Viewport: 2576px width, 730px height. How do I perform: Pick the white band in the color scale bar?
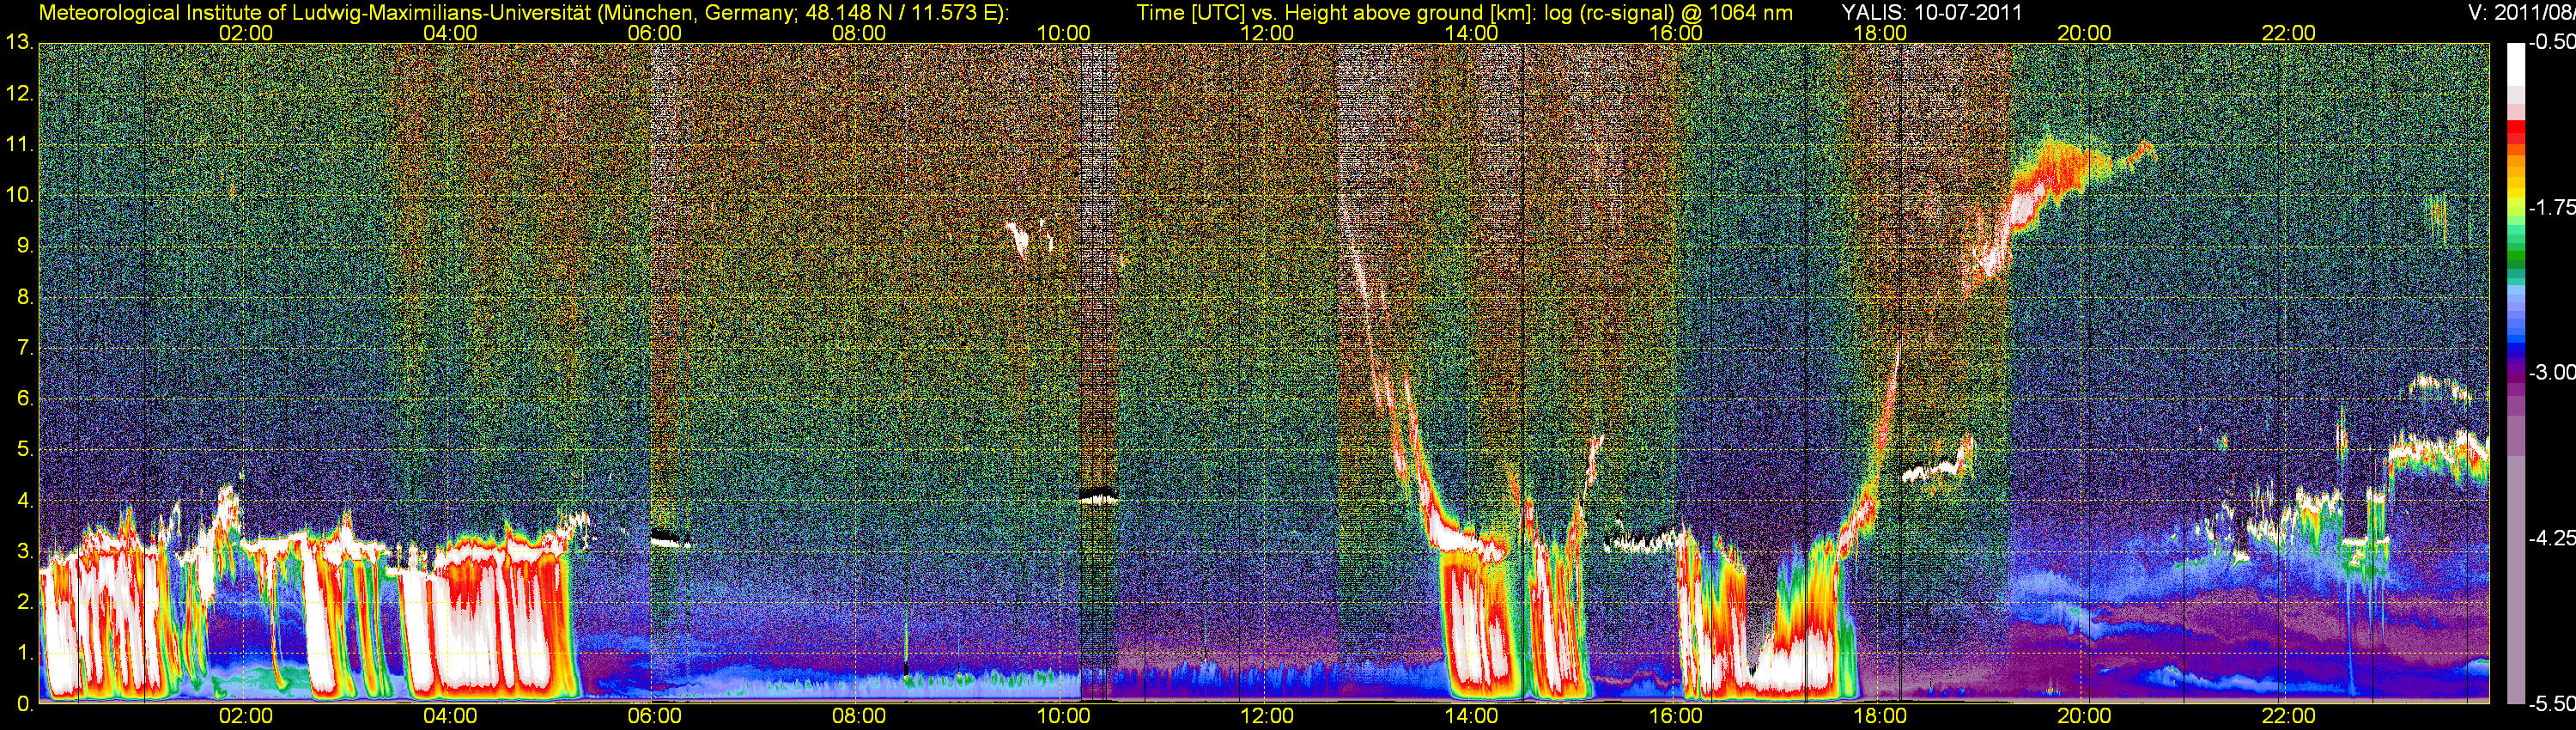(2515, 64)
